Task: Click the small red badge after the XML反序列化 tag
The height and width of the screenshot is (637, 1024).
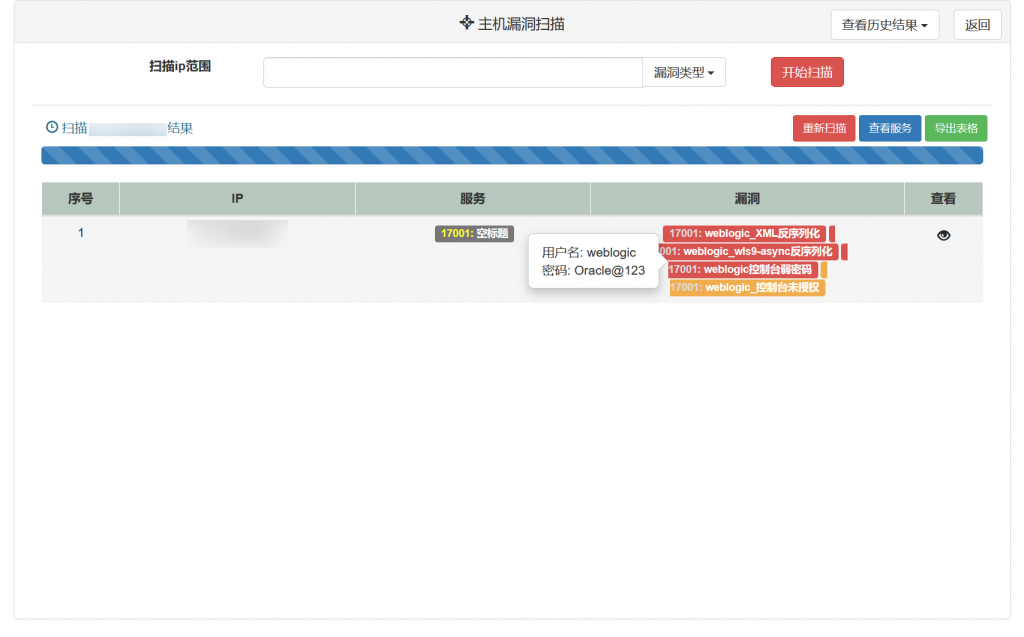Action: point(831,233)
